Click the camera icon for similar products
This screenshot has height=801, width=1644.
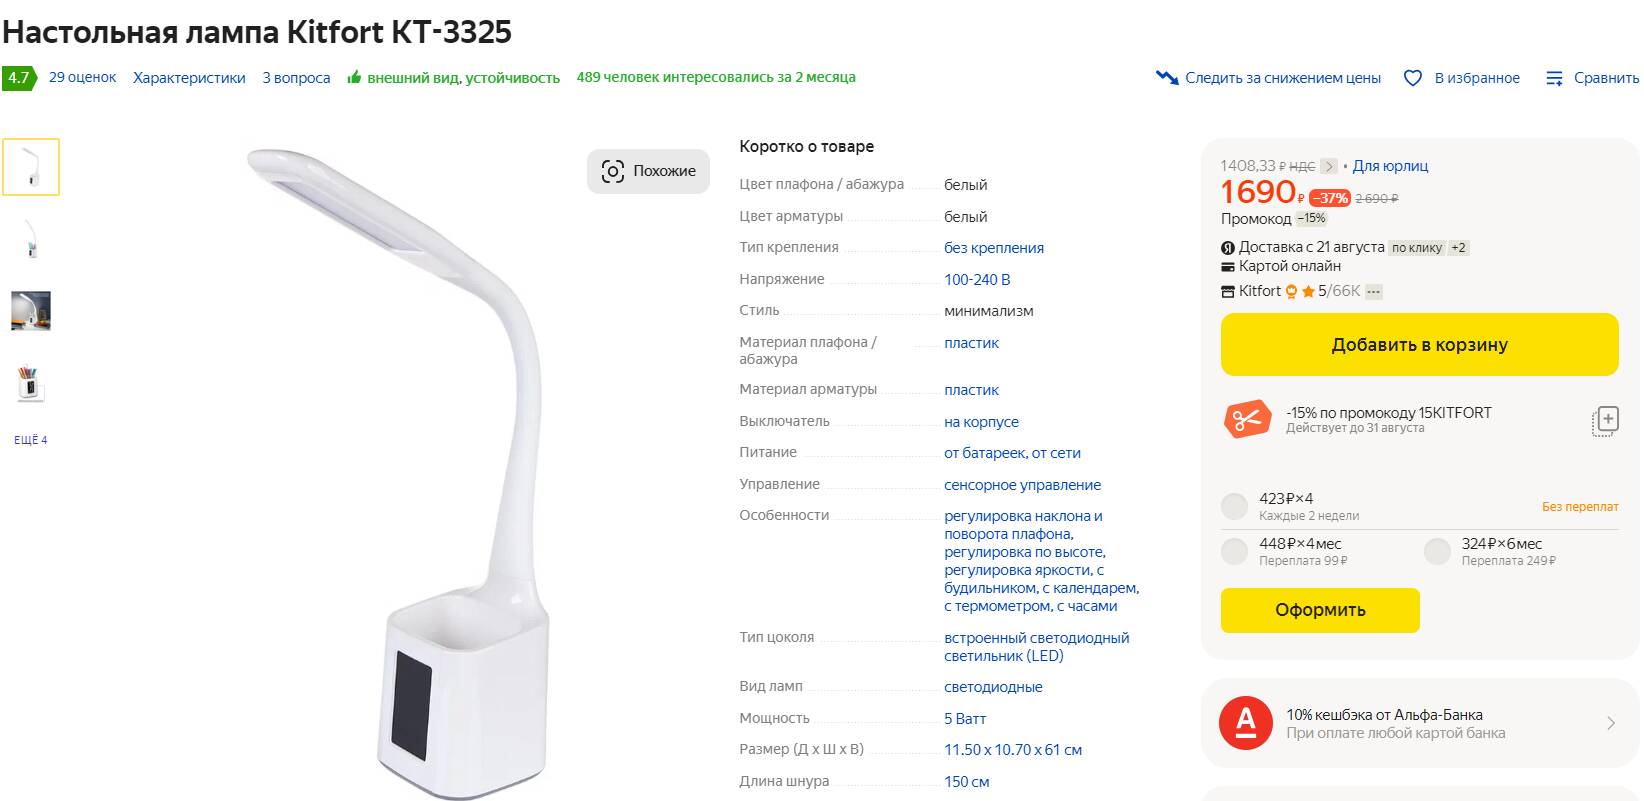[613, 171]
